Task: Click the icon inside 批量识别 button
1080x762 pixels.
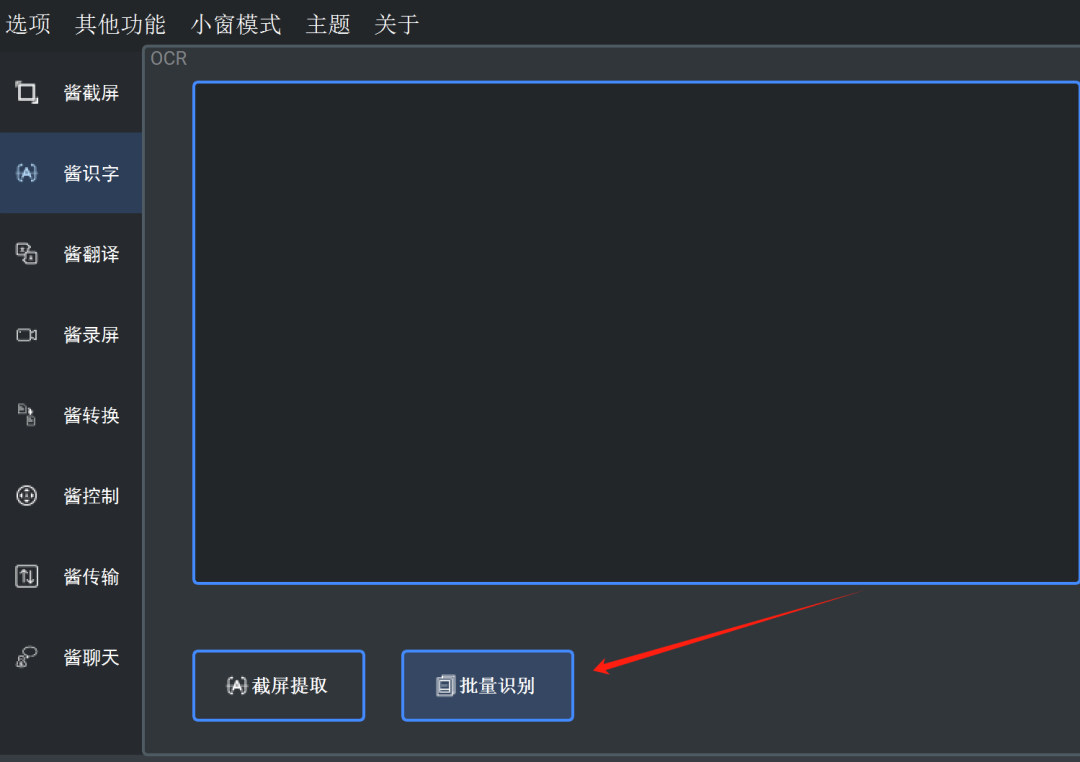Action: click(x=445, y=686)
